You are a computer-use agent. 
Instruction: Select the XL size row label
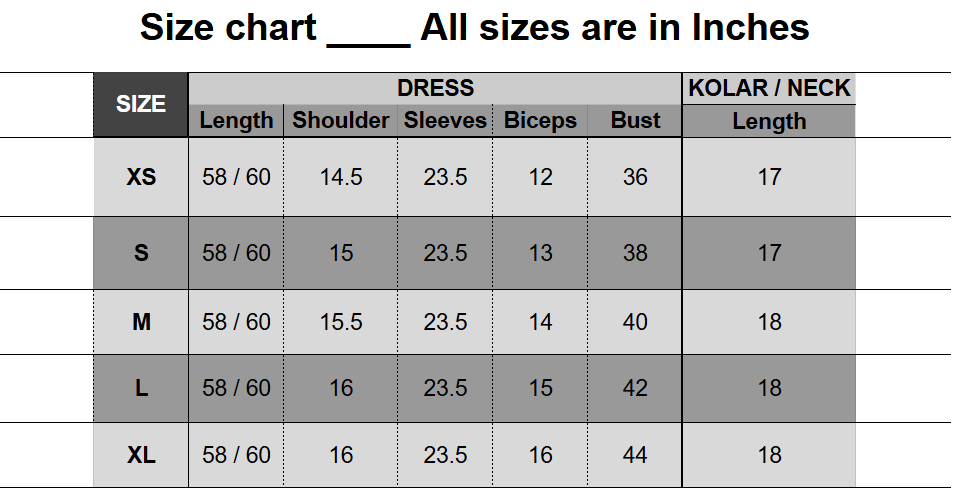pos(141,455)
